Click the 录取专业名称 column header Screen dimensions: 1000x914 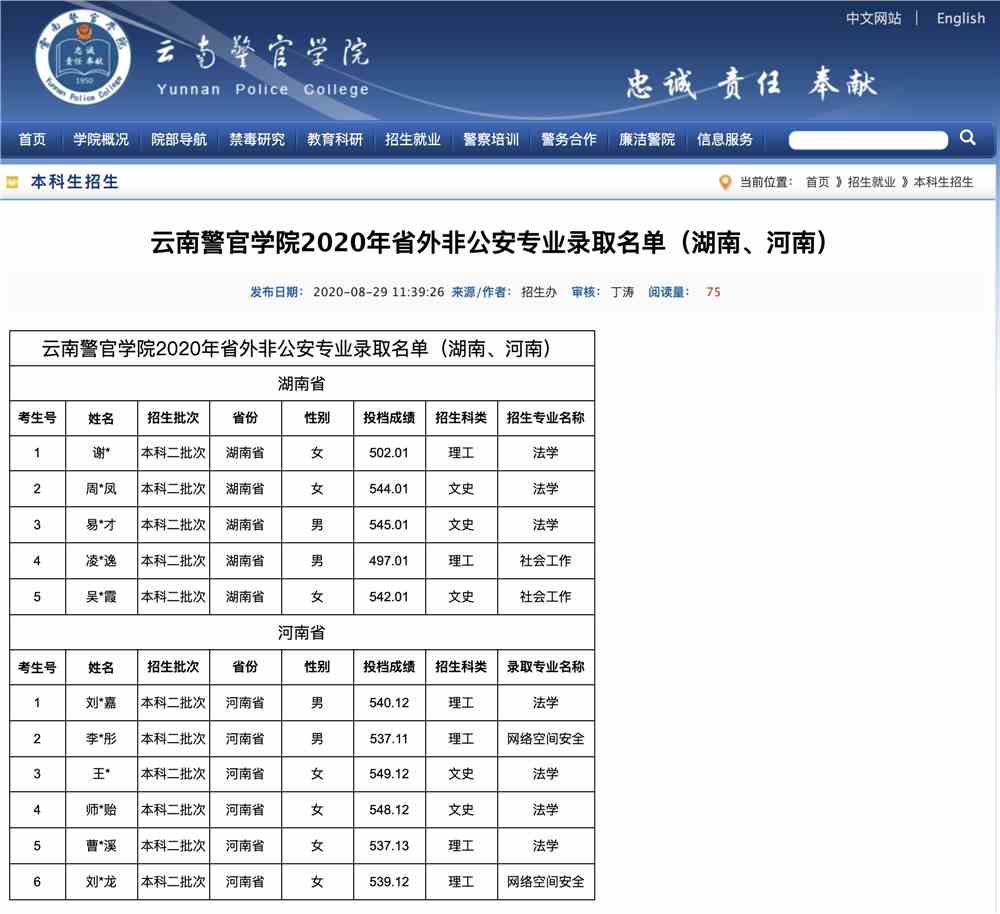point(546,667)
